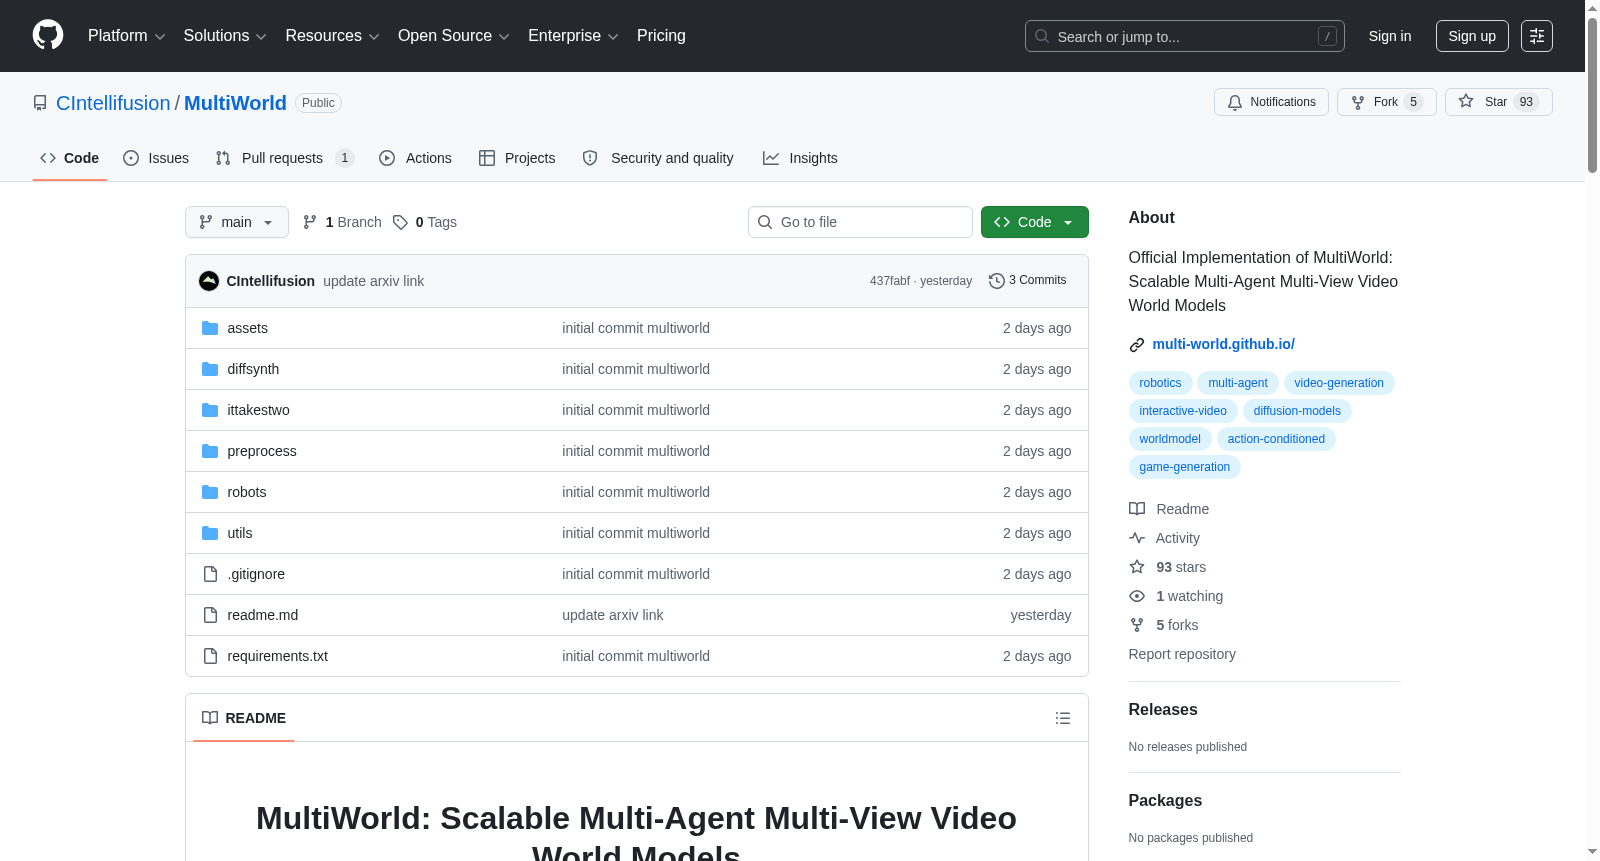Open the readme.md file name

pos(262,615)
